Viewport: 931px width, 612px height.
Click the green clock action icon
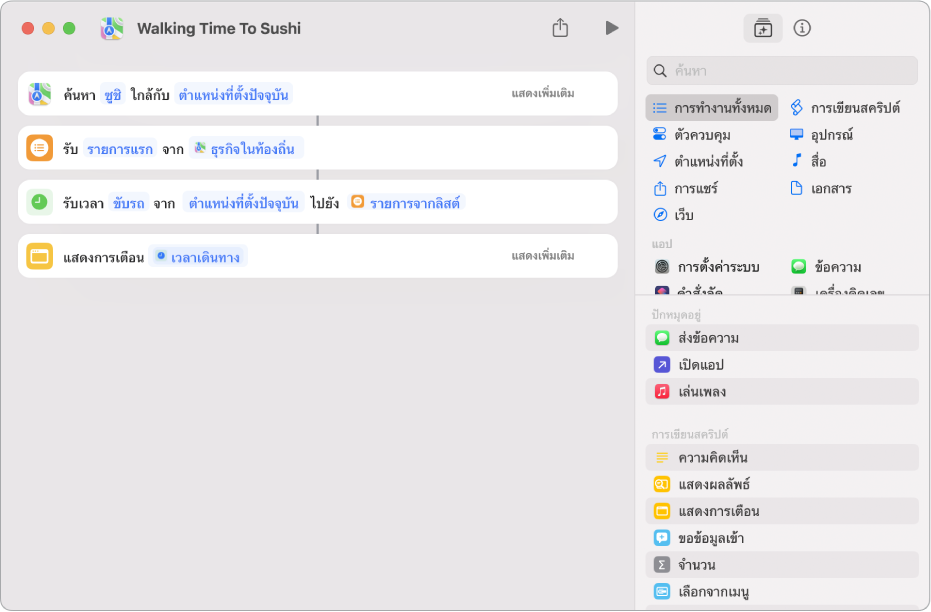pyautogui.click(x=39, y=203)
